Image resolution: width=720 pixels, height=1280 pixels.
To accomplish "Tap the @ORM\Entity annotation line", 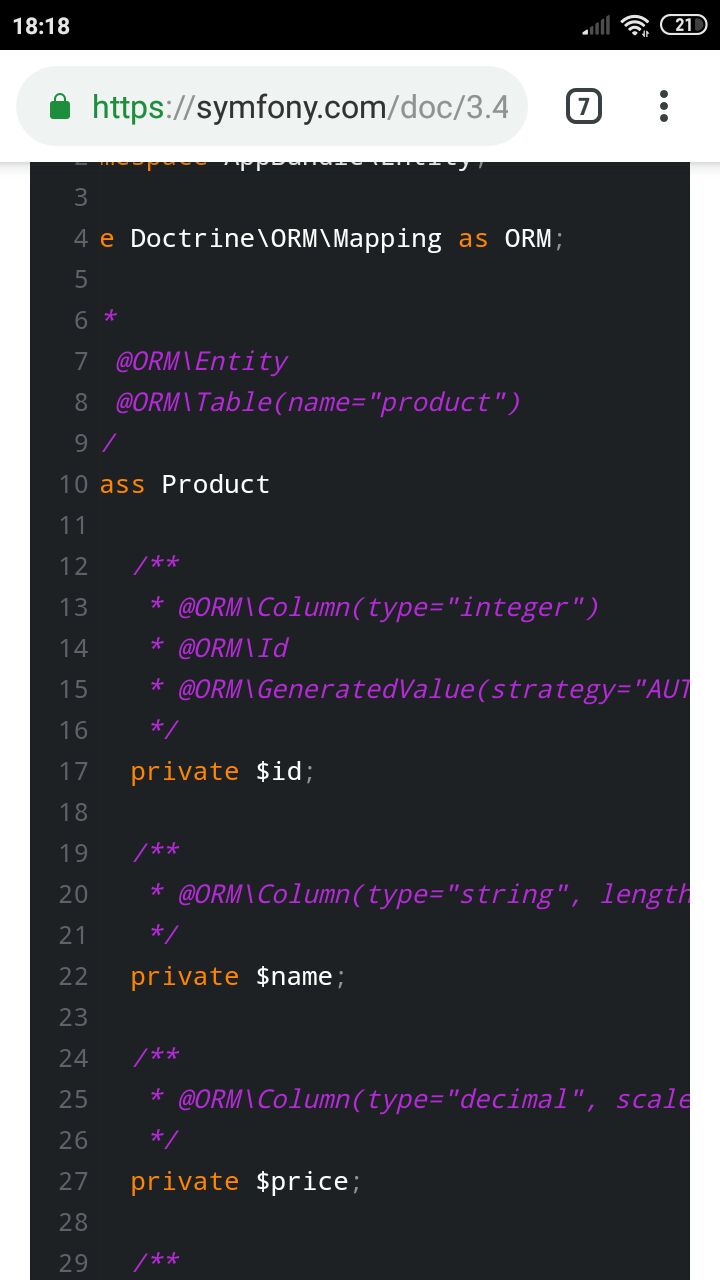I will pos(202,361).
